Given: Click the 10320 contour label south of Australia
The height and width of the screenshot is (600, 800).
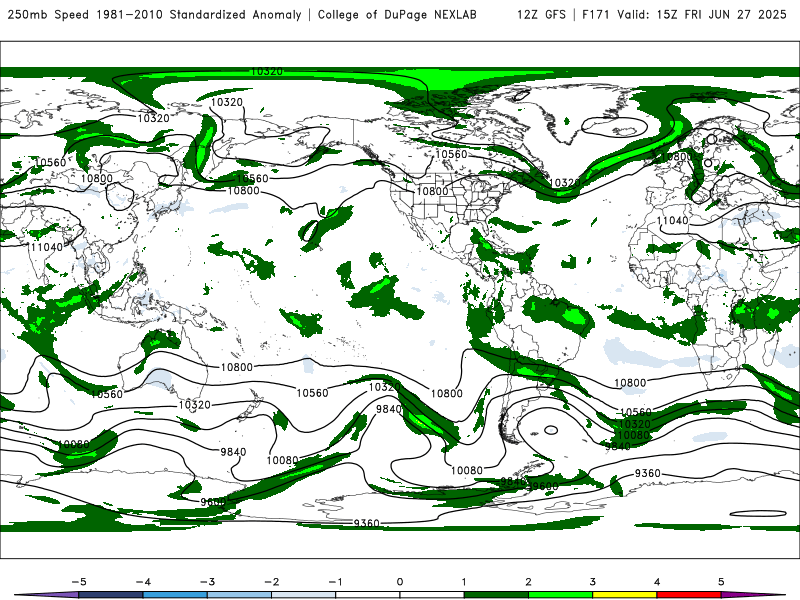Looking at the screenshot, I should (194, 405).
